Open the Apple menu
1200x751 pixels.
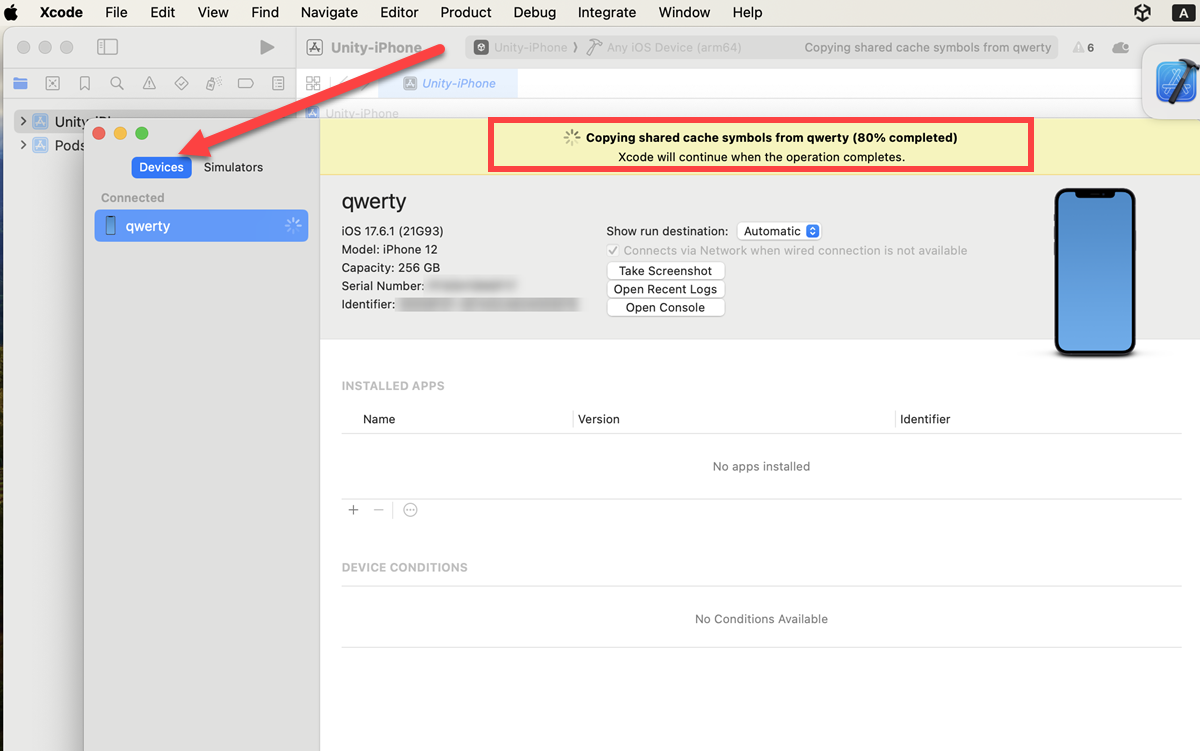click(12, 12)
